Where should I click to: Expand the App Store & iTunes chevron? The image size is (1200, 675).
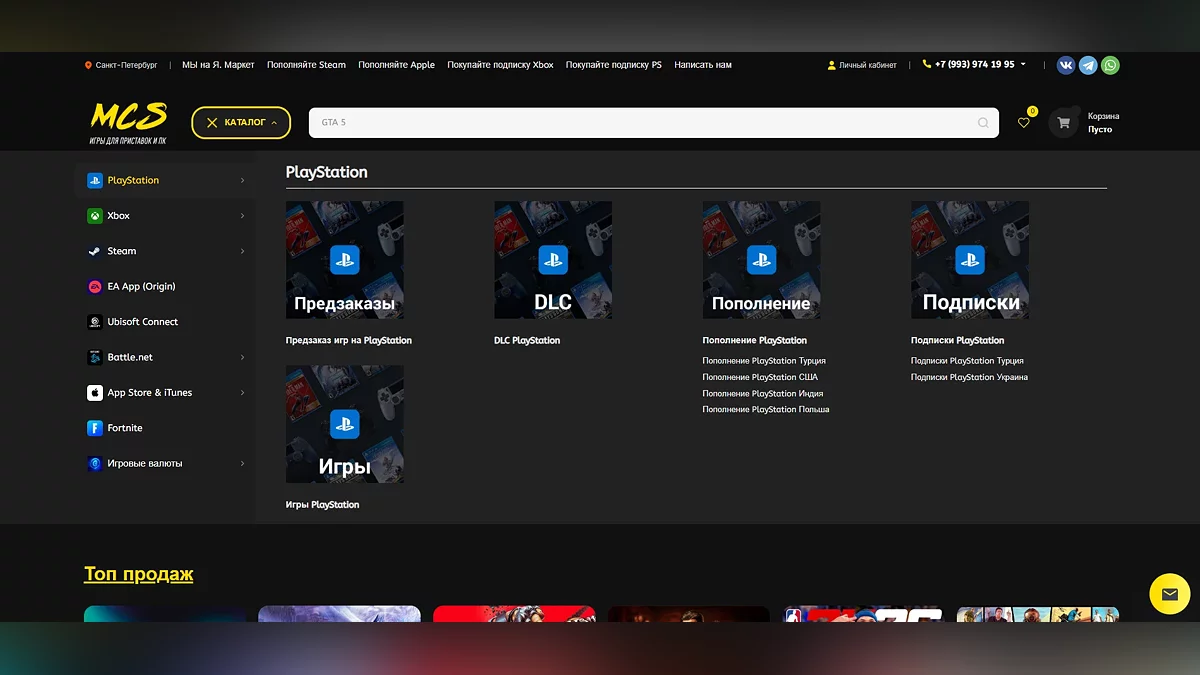(243, 393)
